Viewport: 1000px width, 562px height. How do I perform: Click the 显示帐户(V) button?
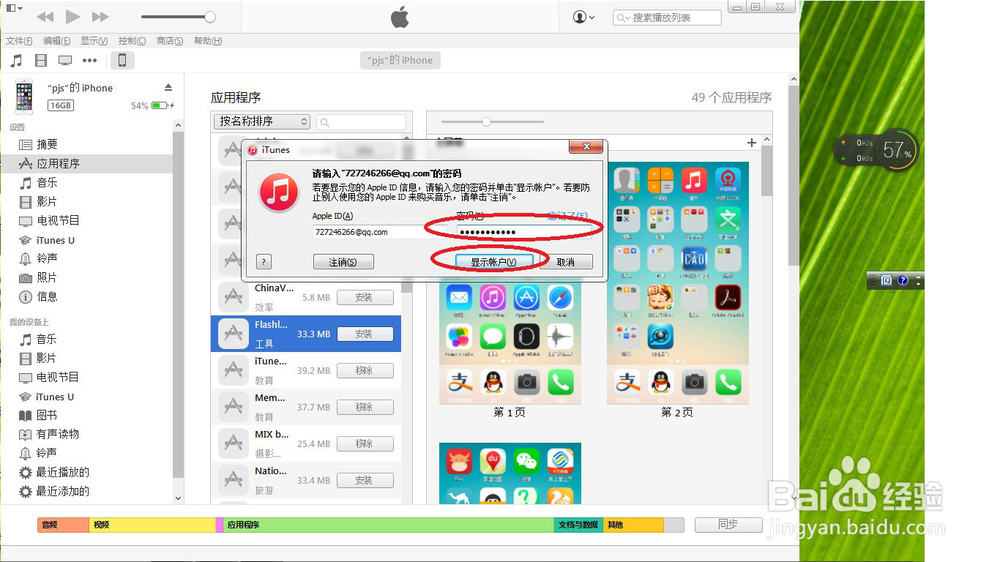point(493,262)
